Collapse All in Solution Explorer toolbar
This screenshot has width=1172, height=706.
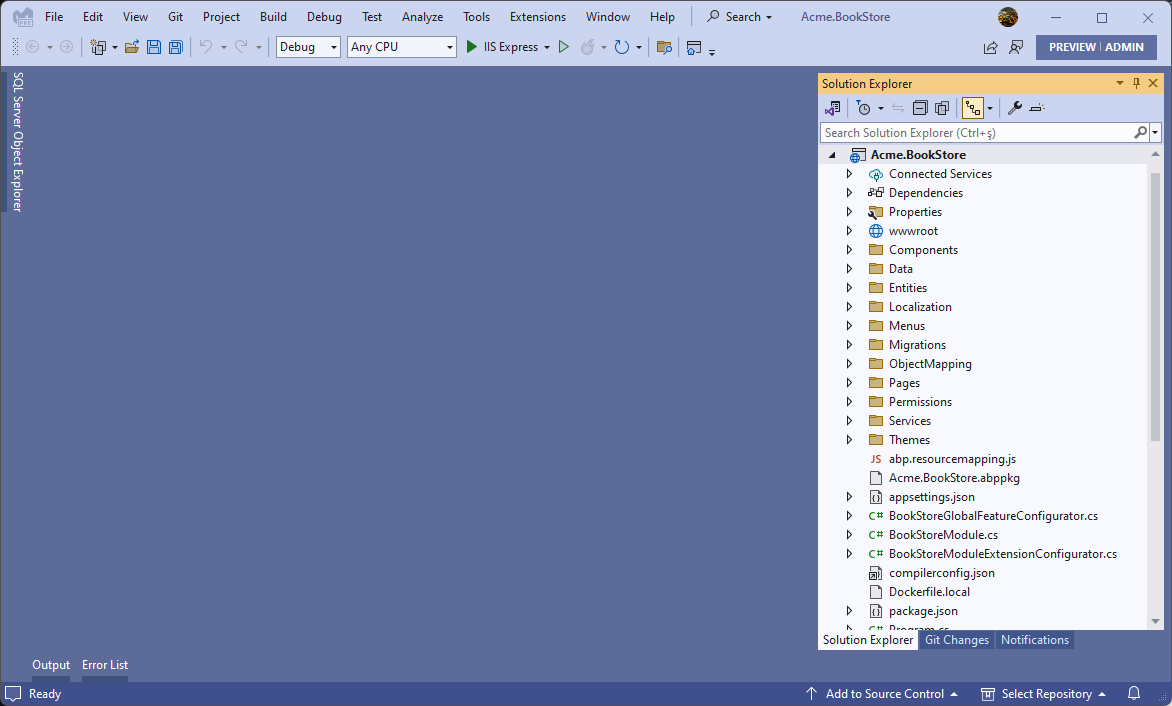coord(920,108)
